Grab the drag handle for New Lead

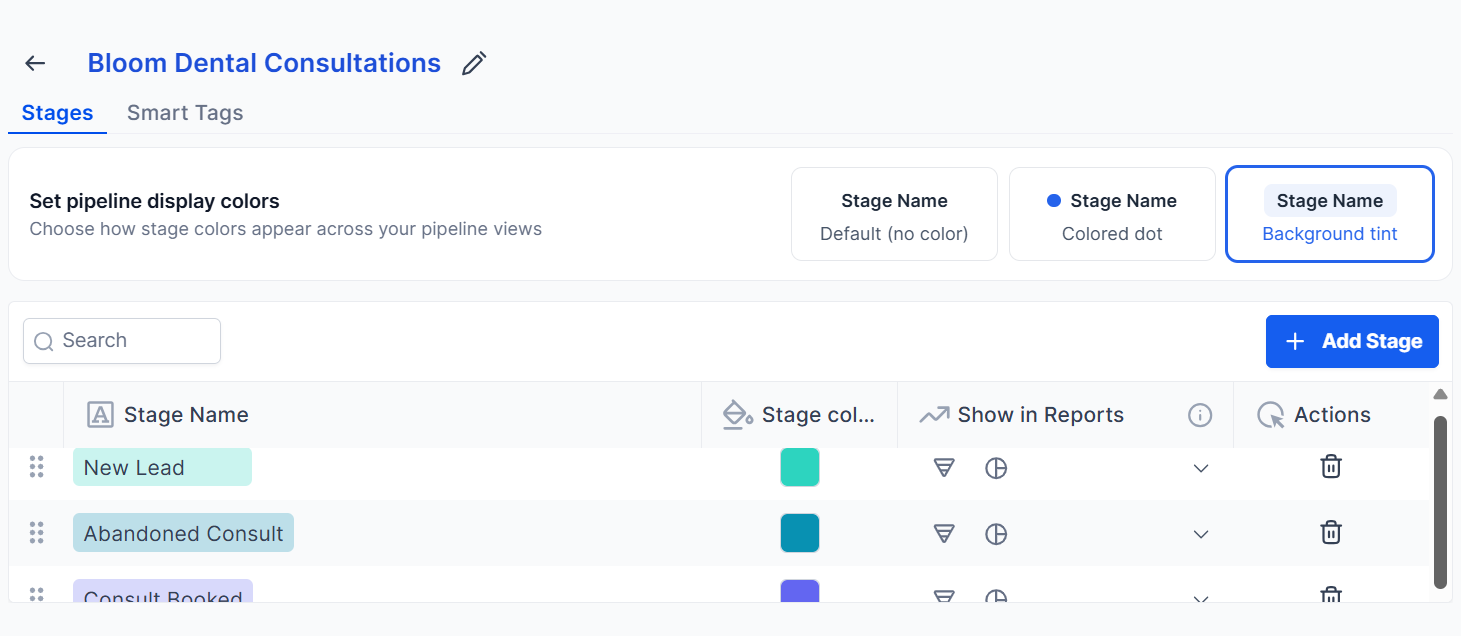click(37, 467)
